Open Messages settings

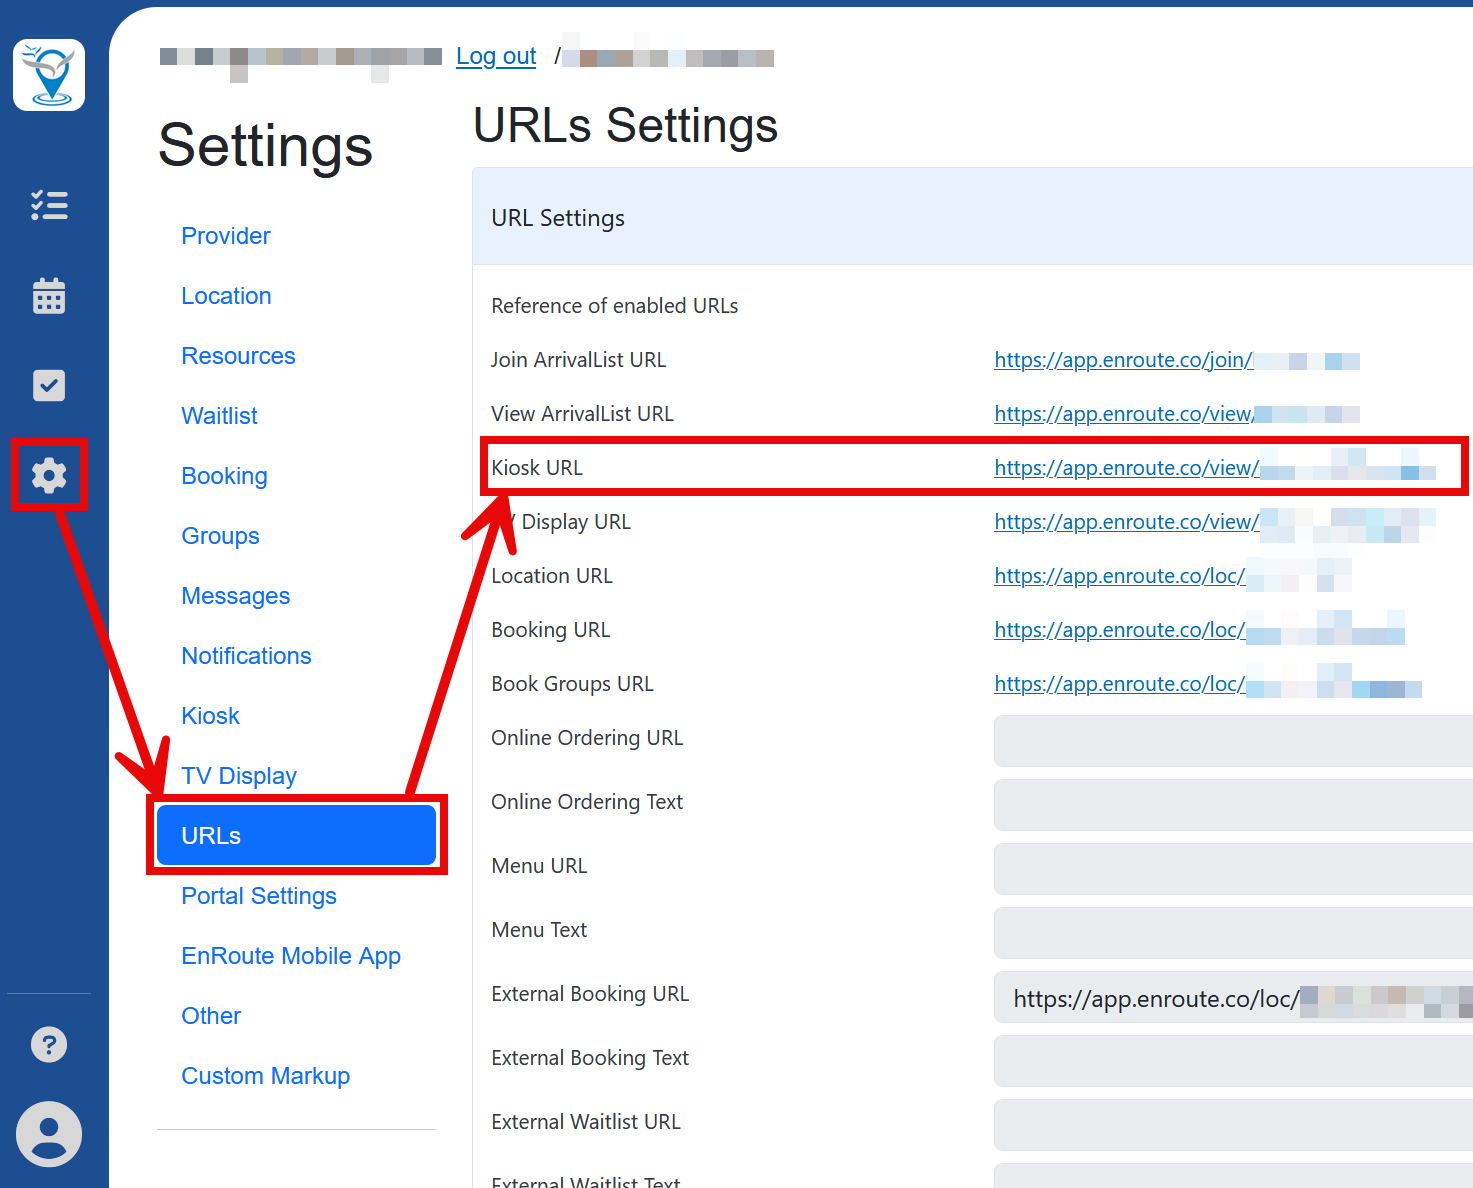tap(235, 596)
